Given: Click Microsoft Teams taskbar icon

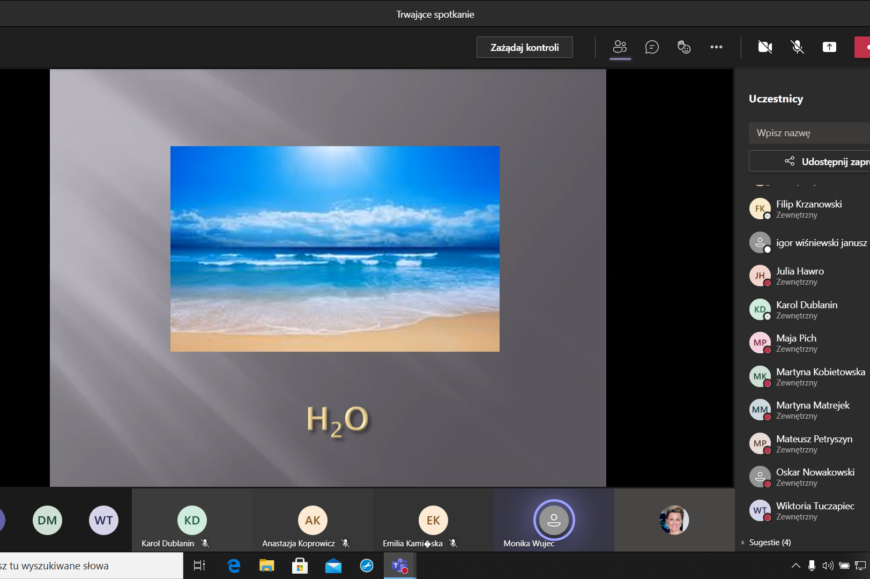Looking at the screenshot, I should pos(399,566).
